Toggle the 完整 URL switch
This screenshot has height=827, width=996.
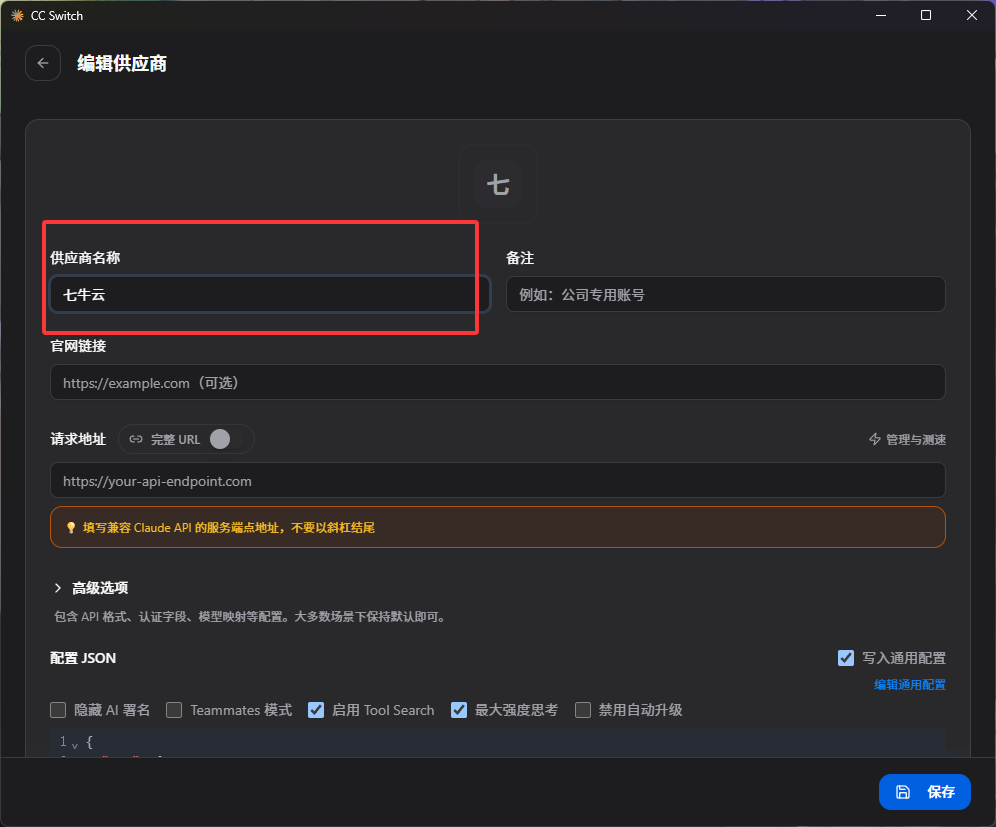click(x=227, y=439)
